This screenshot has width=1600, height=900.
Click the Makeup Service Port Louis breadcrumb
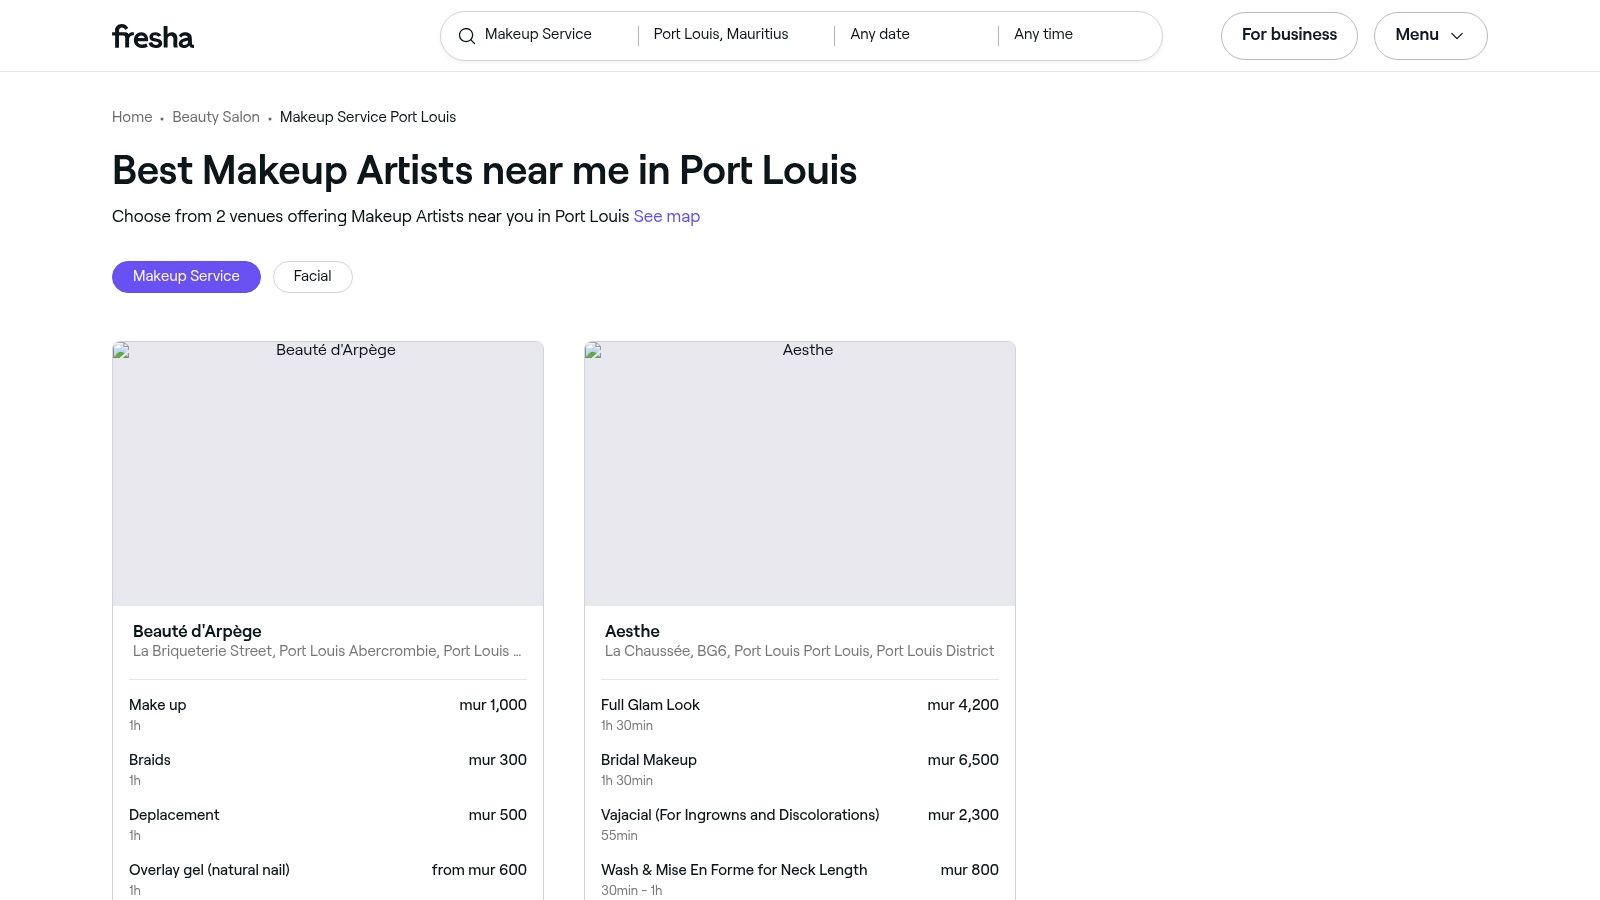coord(368,117)
